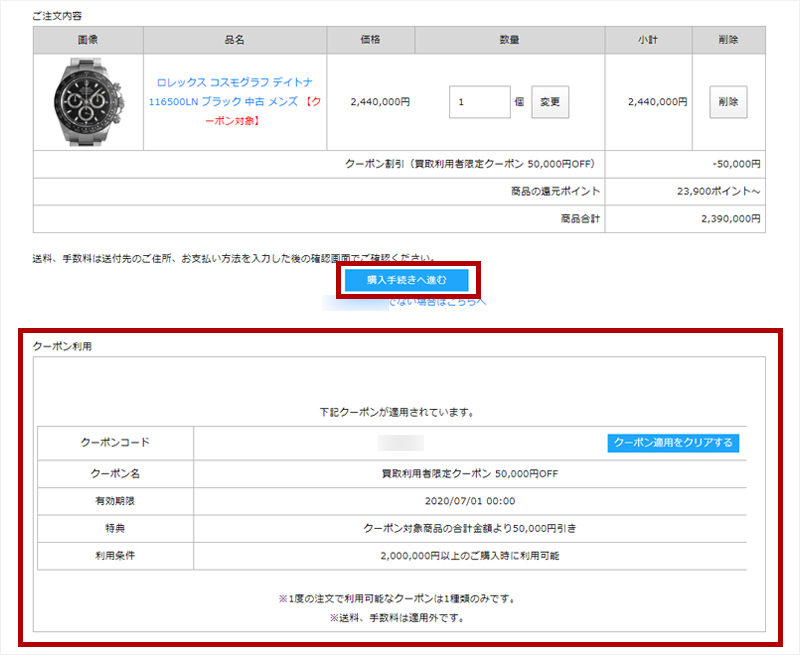Click the Rolex Daytona watch thumbnail

point(88,102)
